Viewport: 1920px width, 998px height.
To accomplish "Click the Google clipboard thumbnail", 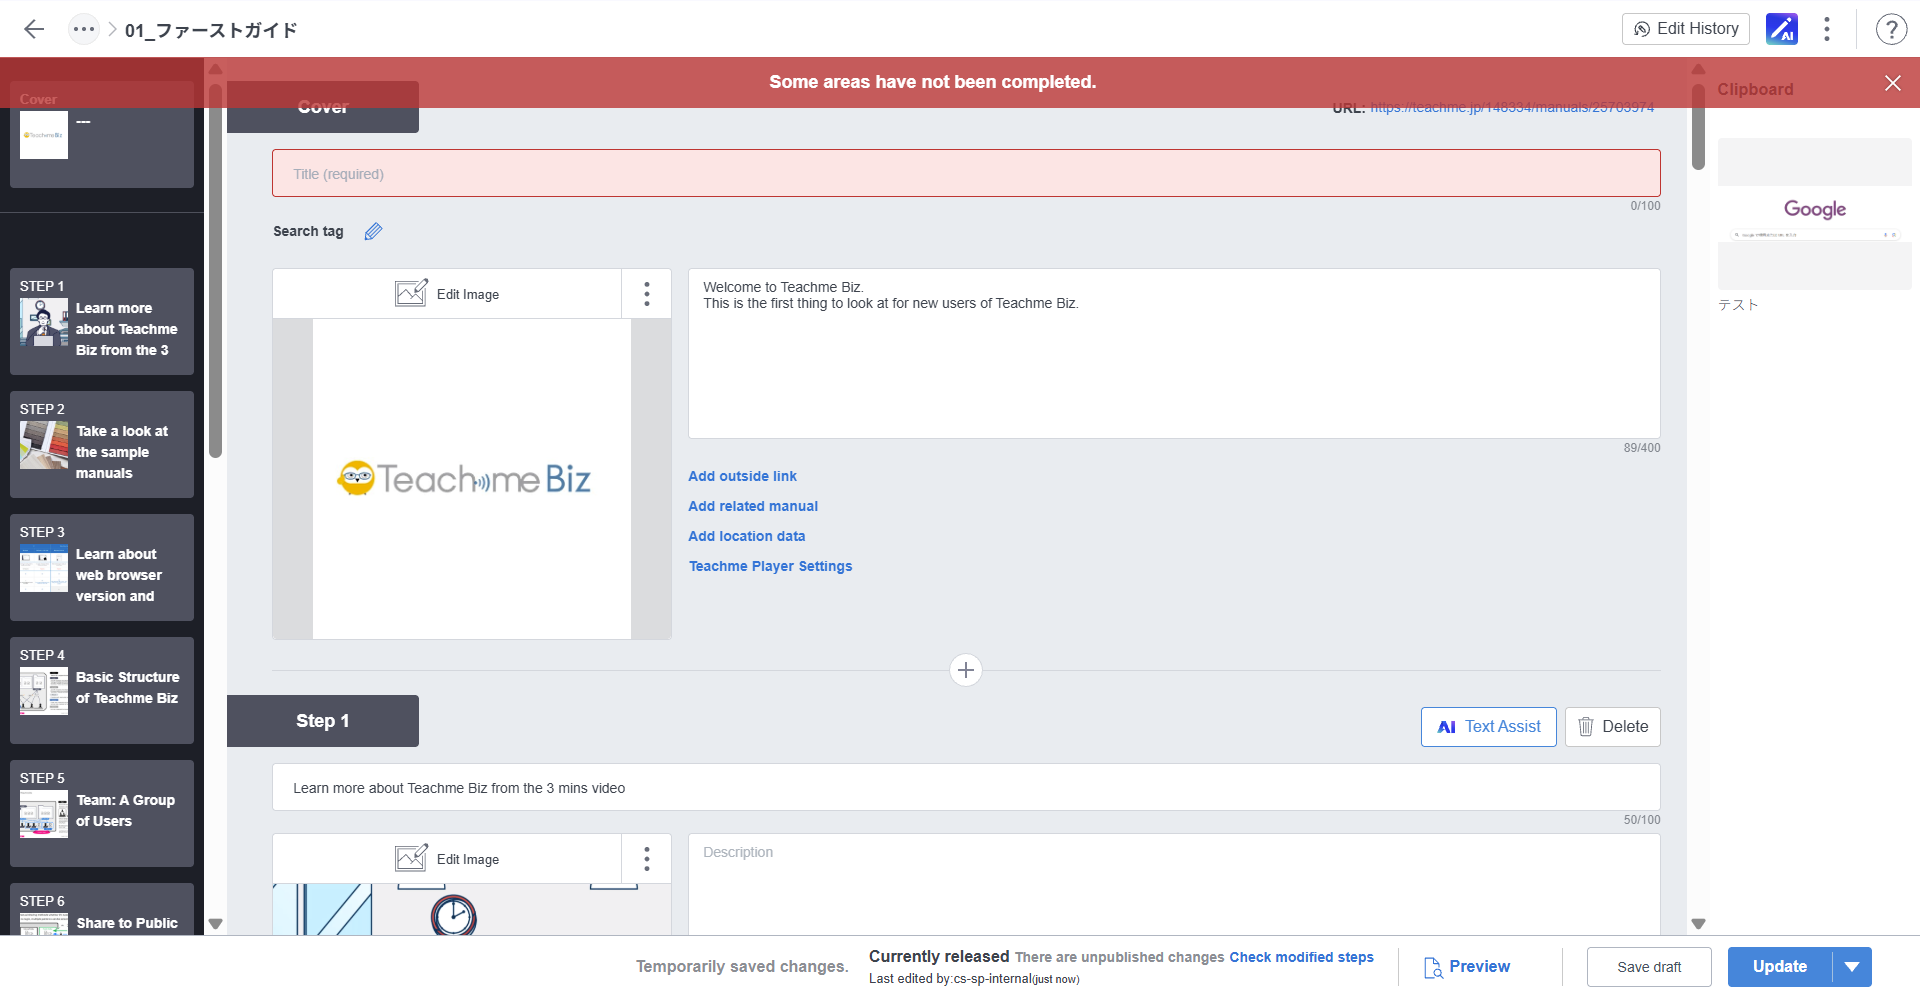I will [1814, 214].
